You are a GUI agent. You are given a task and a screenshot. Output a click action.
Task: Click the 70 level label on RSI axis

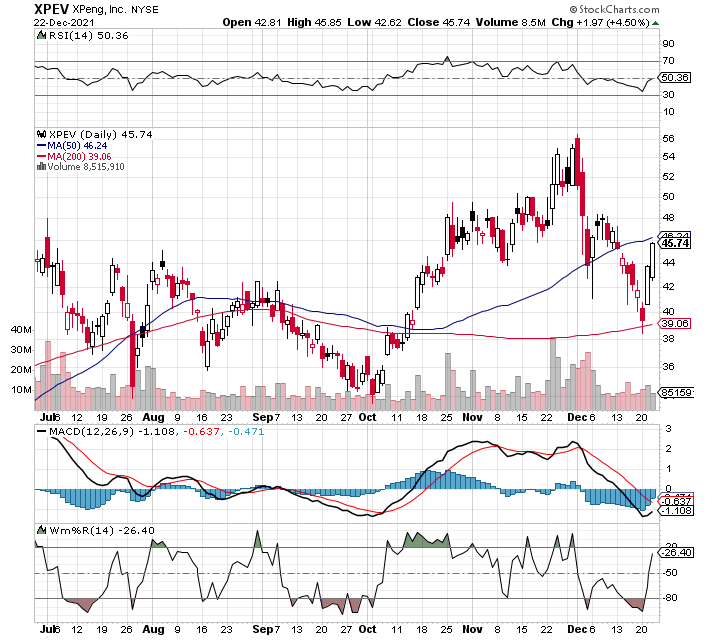[668, 61]
